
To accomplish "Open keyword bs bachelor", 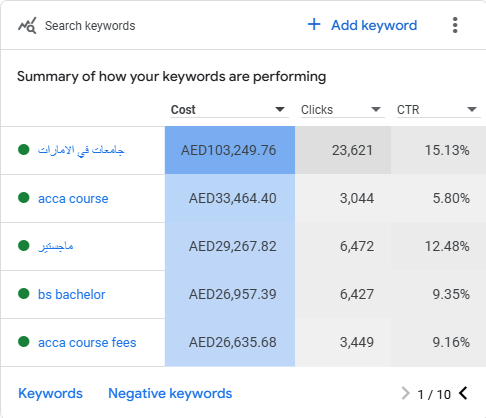I will tap(71, 294).
